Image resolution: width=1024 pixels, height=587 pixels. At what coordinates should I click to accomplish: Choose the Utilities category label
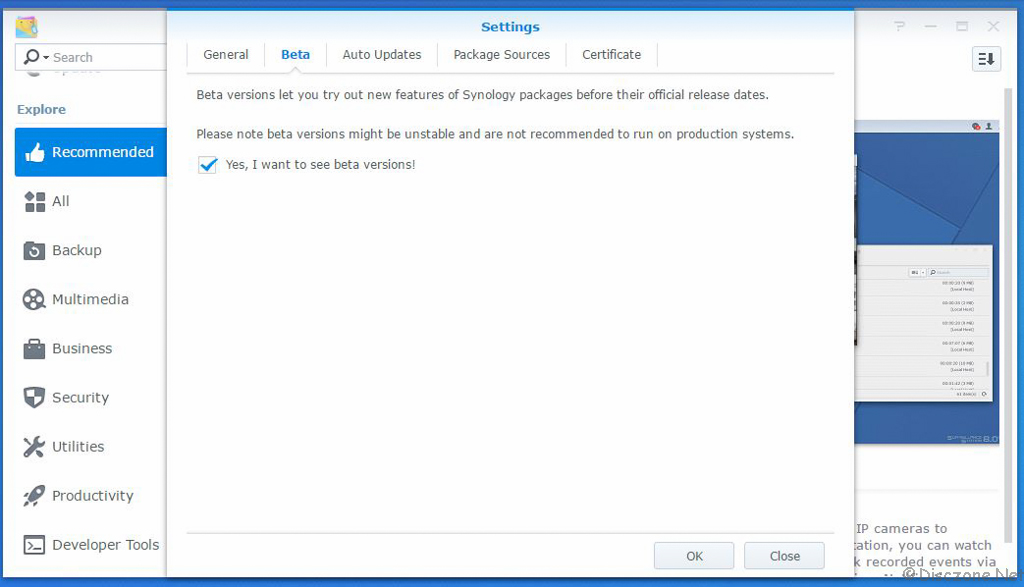[x=78, y=447]
